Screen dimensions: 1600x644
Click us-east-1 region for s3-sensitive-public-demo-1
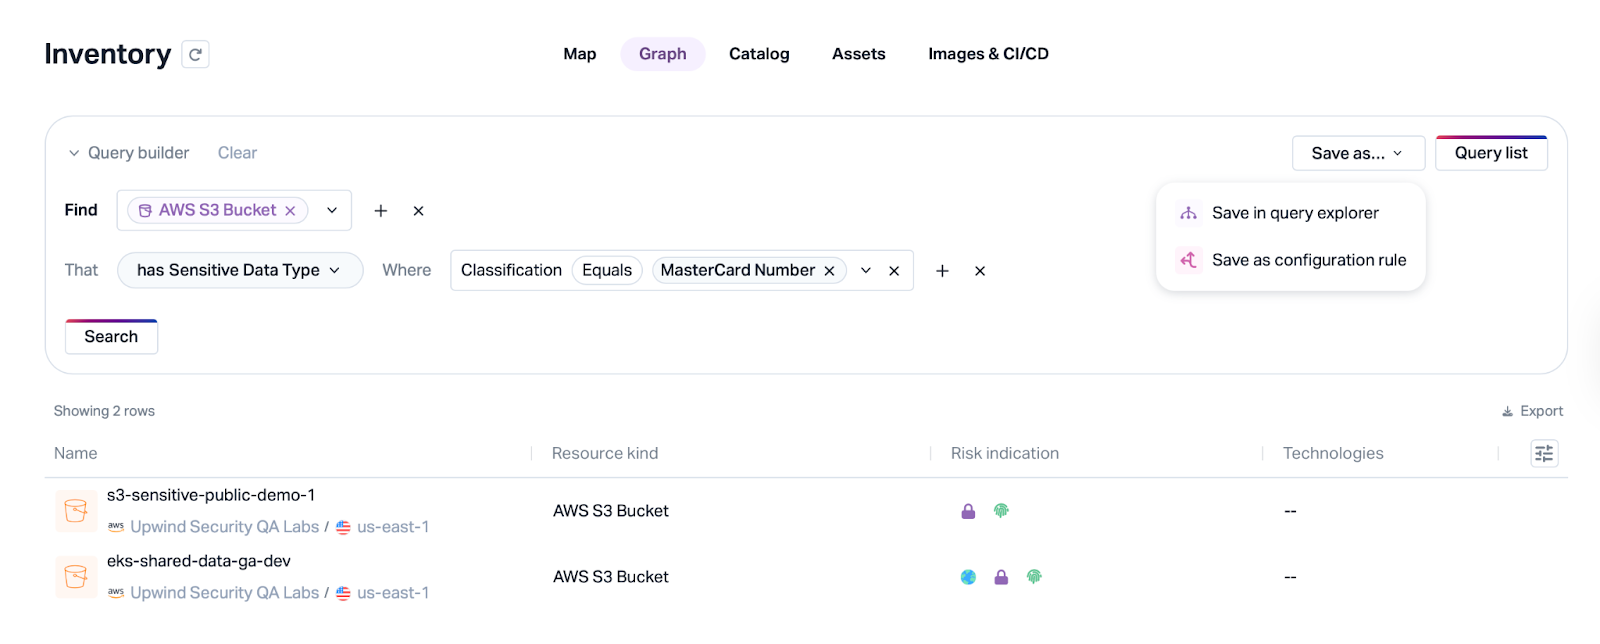click(x=393, y=527)
